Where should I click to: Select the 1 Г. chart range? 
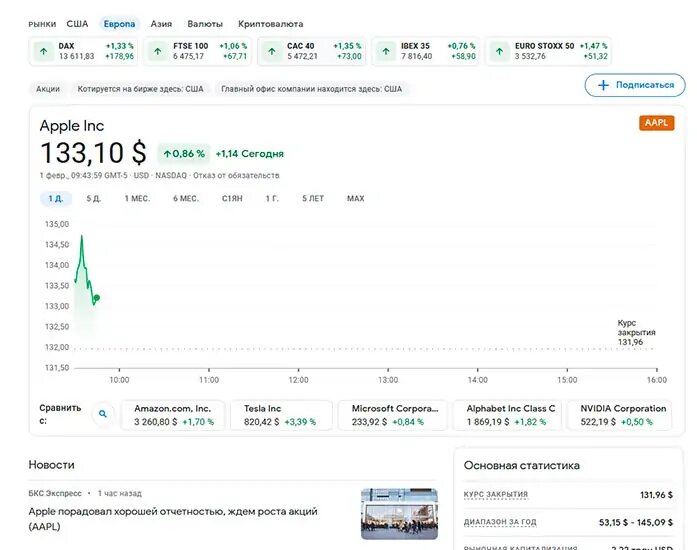272,199
